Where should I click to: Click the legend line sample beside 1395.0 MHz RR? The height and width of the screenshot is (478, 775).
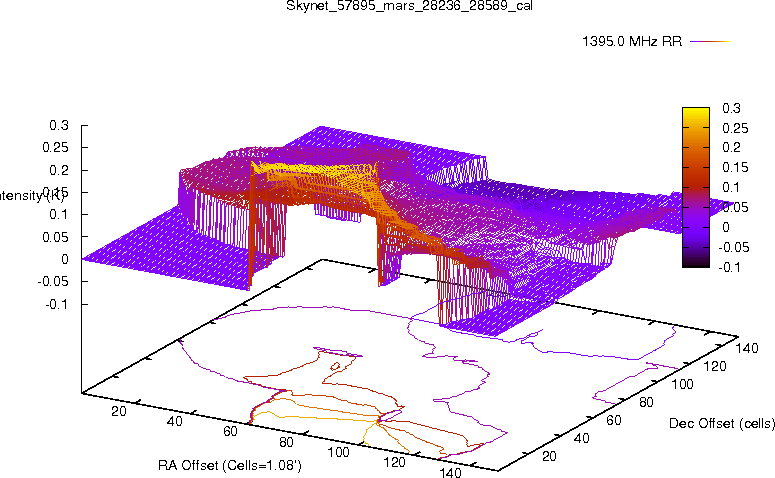tap(710, 42)
